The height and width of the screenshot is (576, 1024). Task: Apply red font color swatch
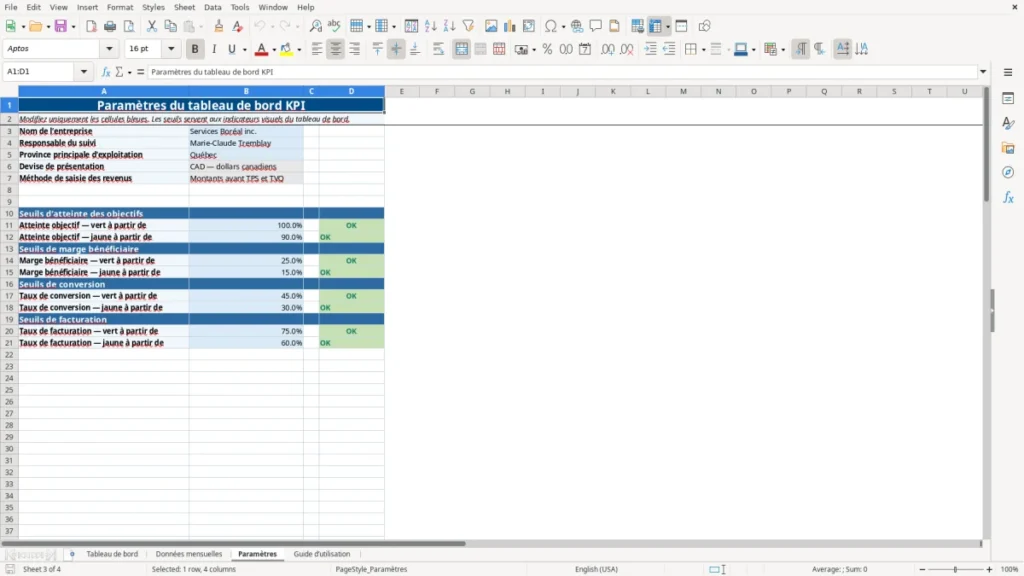point(261,49)
